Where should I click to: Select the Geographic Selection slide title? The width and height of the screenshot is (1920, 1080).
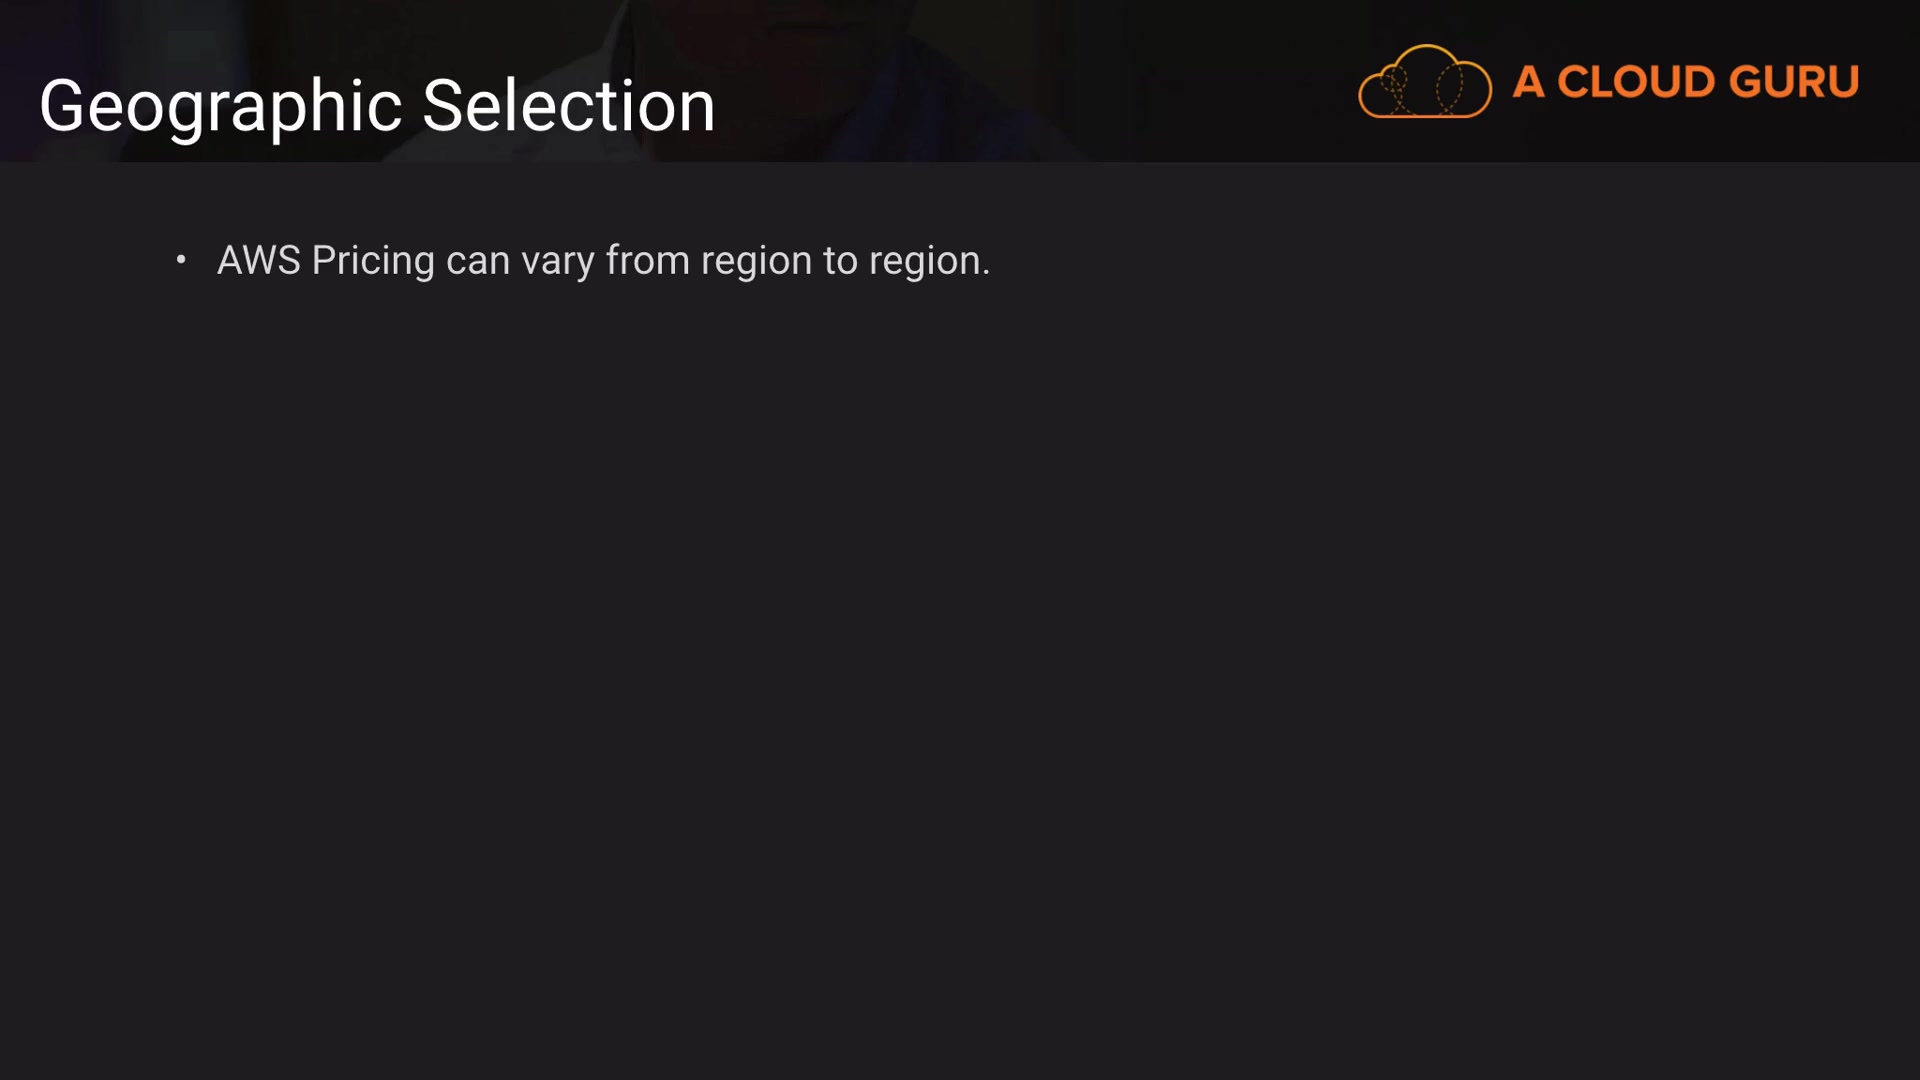click(377, 106)
